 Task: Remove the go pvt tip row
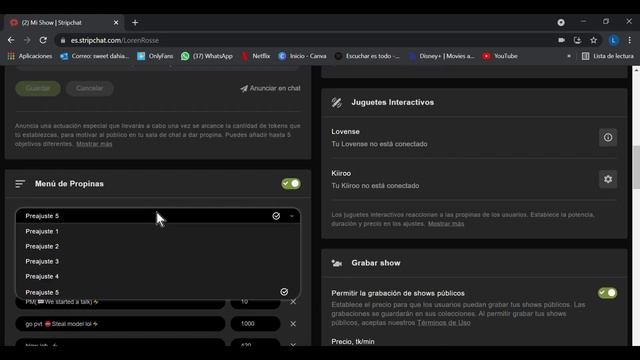293,324
